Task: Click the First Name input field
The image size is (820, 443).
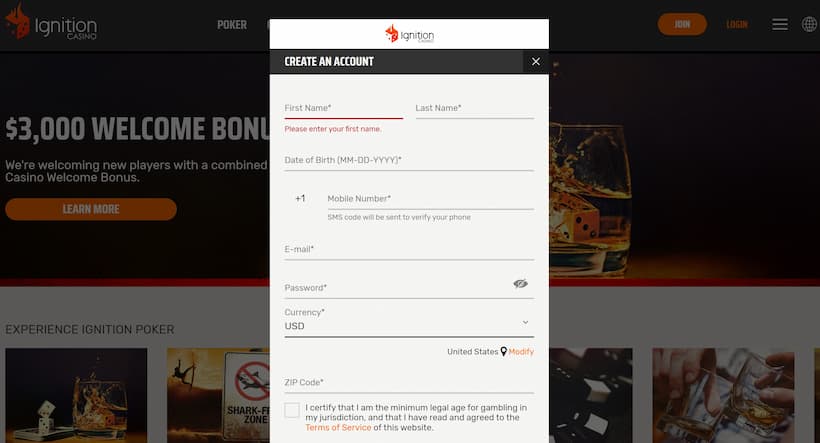Action: tap(344, 108)
